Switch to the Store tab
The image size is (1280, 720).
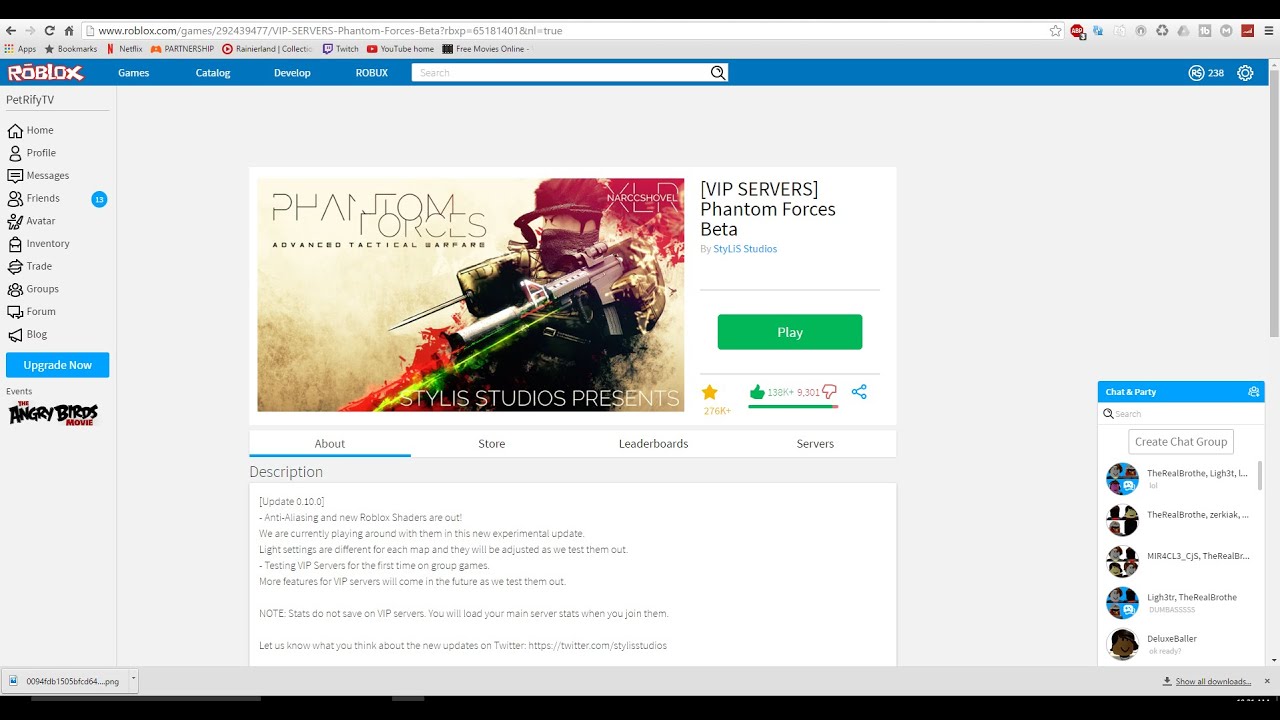pyautogui.click(x=492, y=444)
